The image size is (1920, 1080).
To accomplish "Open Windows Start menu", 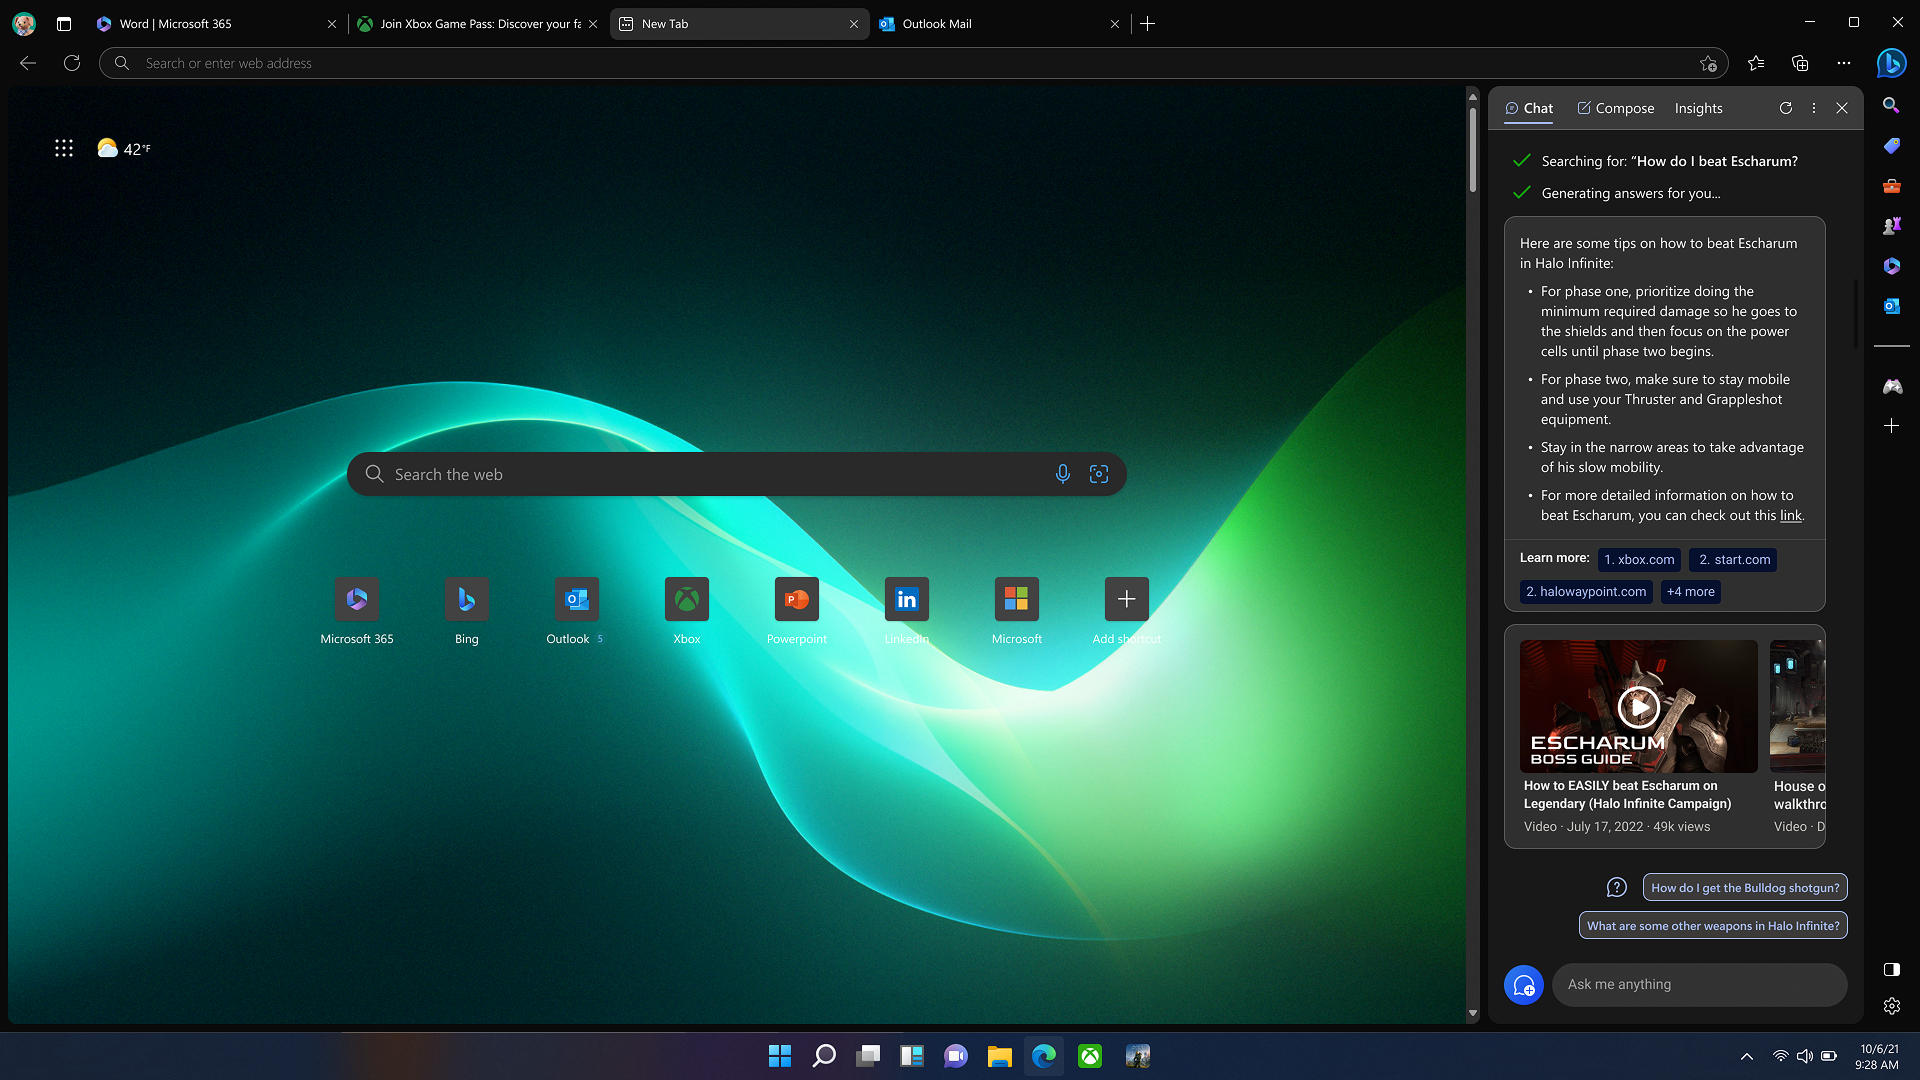I will [x=780, y=1056].
